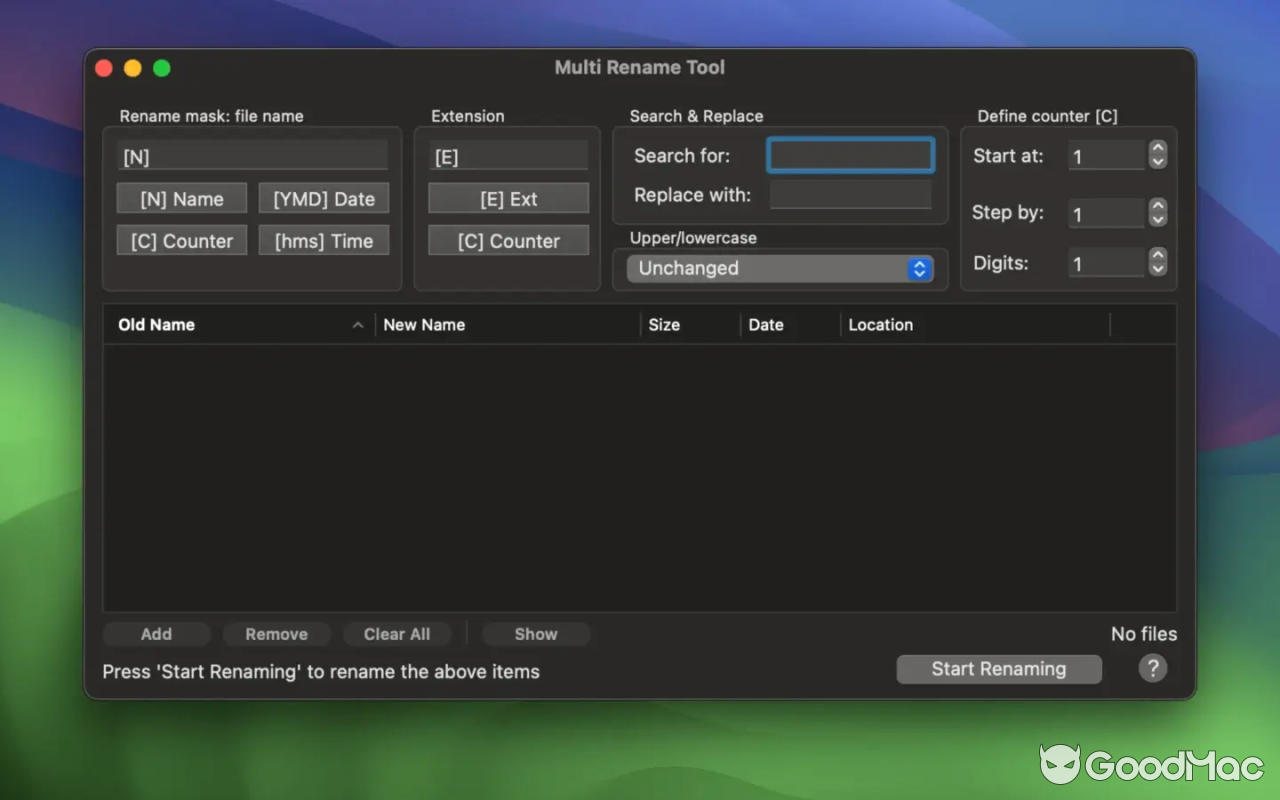Sort files by the Old Name column
This screenshot has width=1280, height=800.
point(156,324)
